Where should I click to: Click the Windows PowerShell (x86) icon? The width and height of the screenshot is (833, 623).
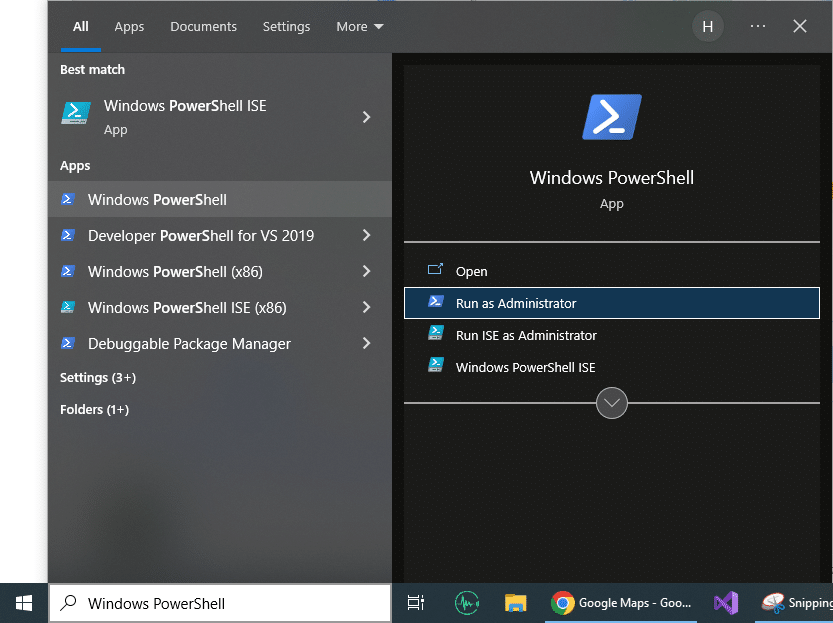(x=67, y=271)
